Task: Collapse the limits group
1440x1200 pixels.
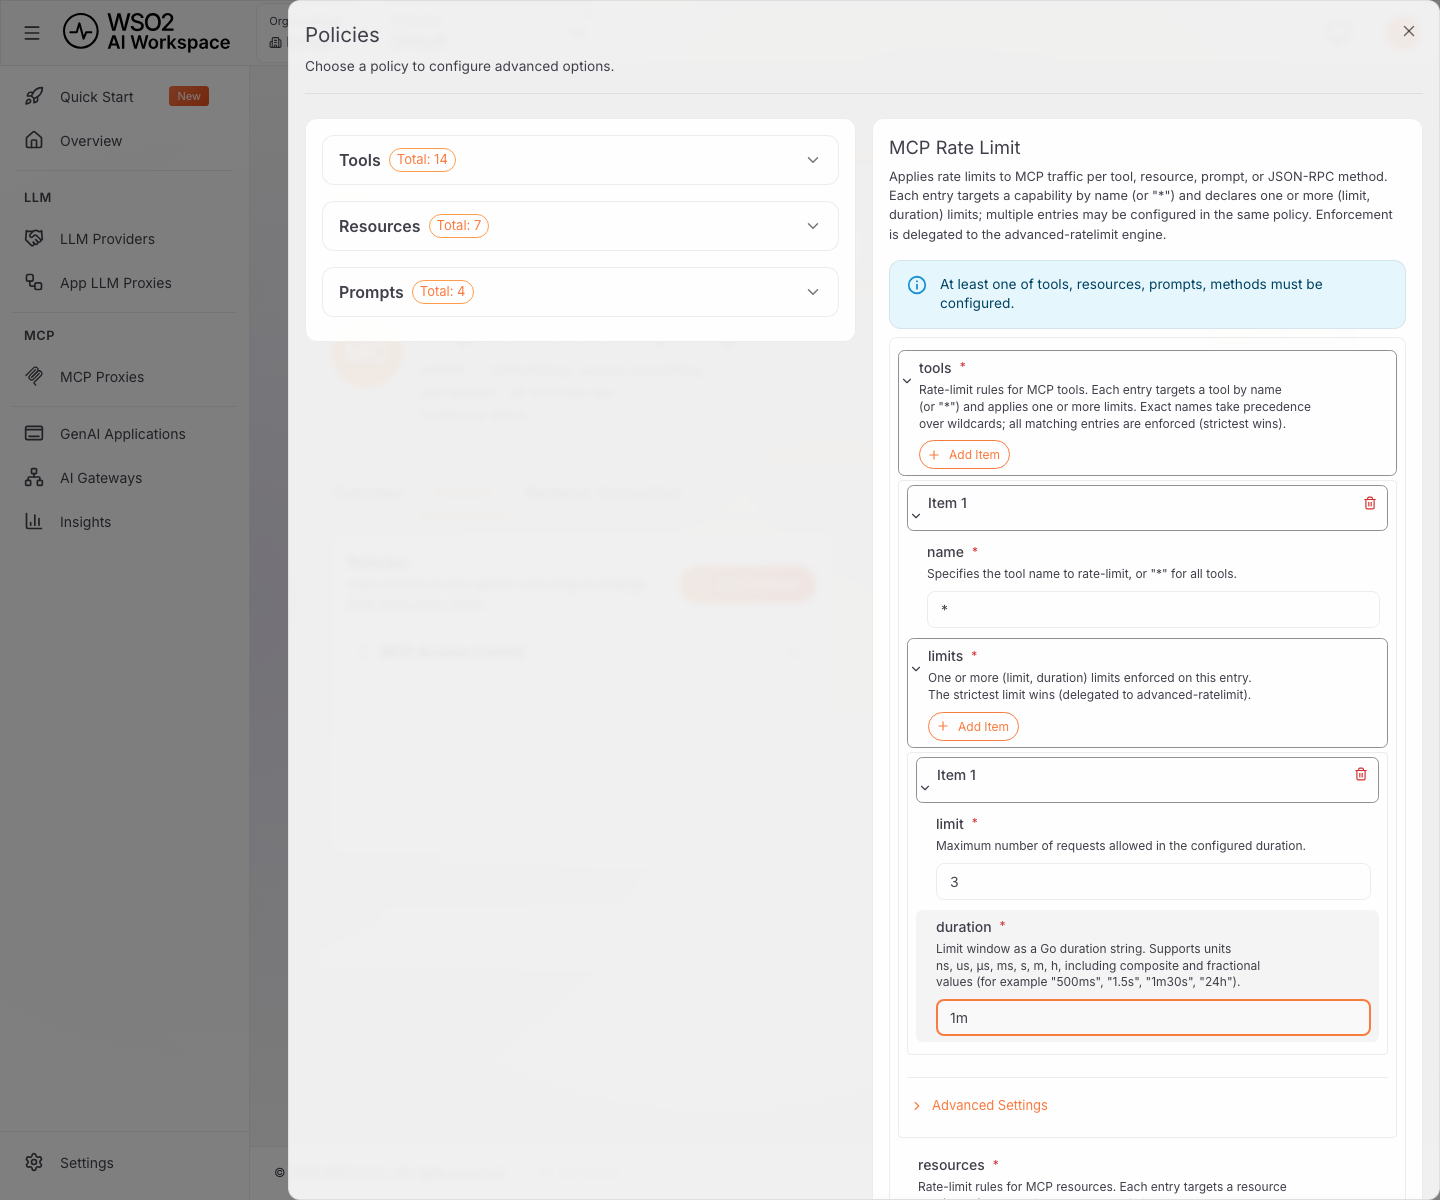Action: coord(916,668)
